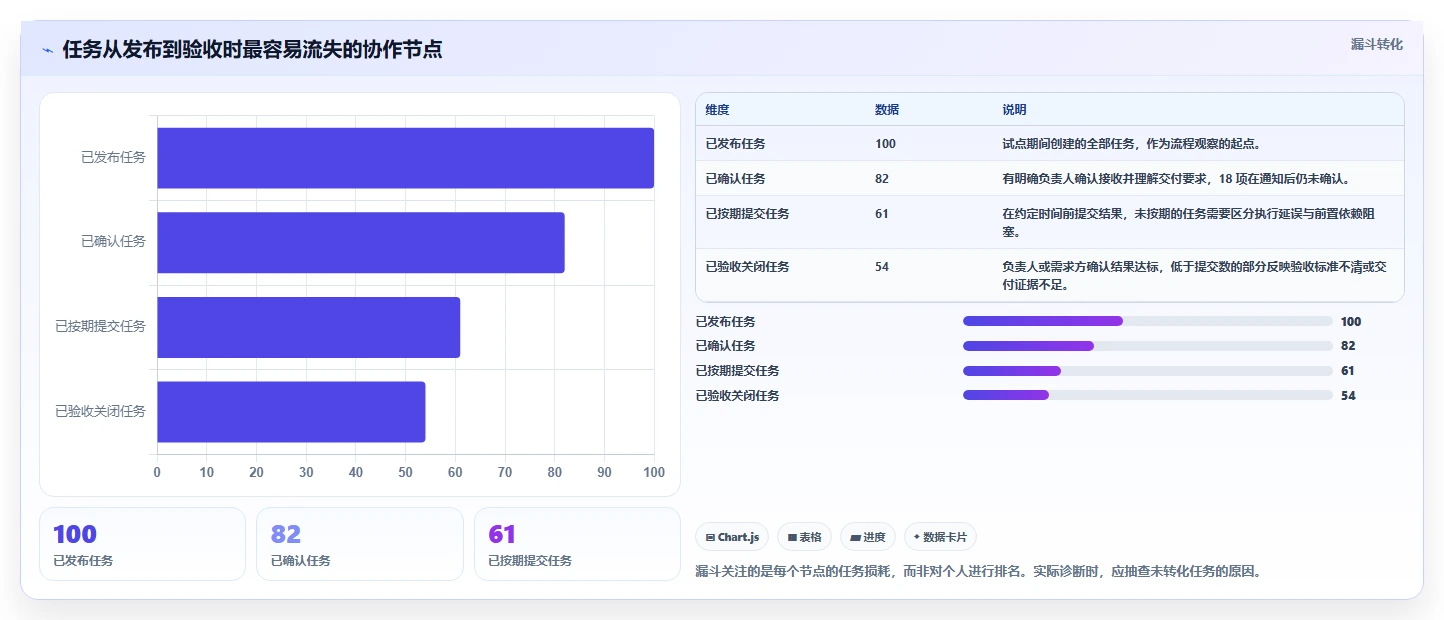This screenshot has width=1444, height=620.
Task: Select the 表格 chip
Action: point(804,537)
